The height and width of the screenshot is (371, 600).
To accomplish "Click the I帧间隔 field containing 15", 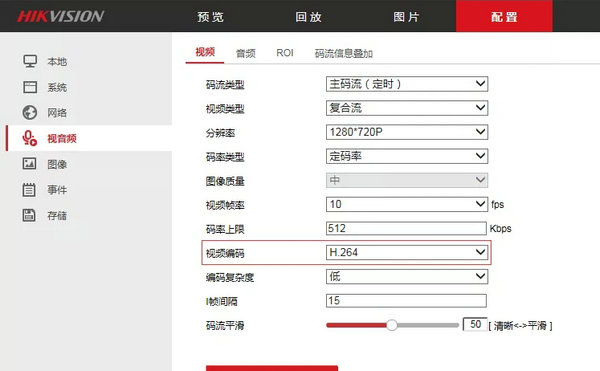I will pos(406,301).
